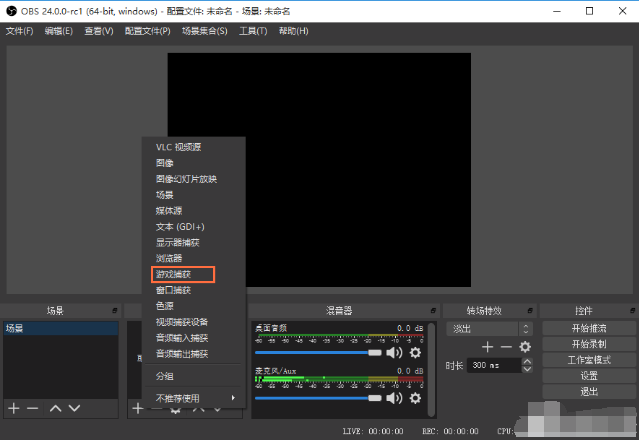Image resolution: width=639 pixels, height=440 pixels.
Task: Add a transition with the plus icon
Action: pyautogui.click(x=487, y=347)
